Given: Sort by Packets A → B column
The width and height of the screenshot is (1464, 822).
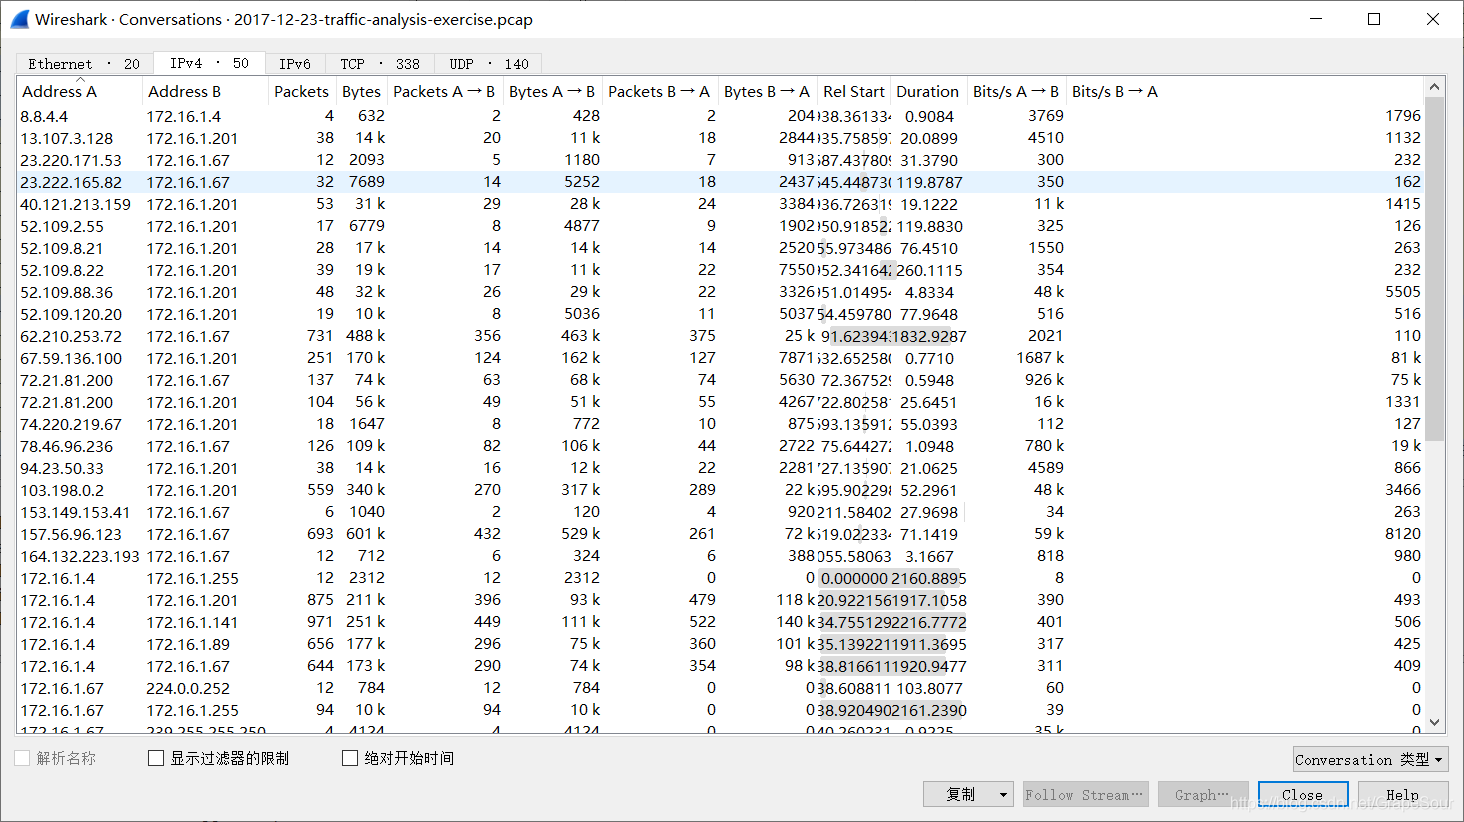Looking at the screenshot, I should [444, 91].
